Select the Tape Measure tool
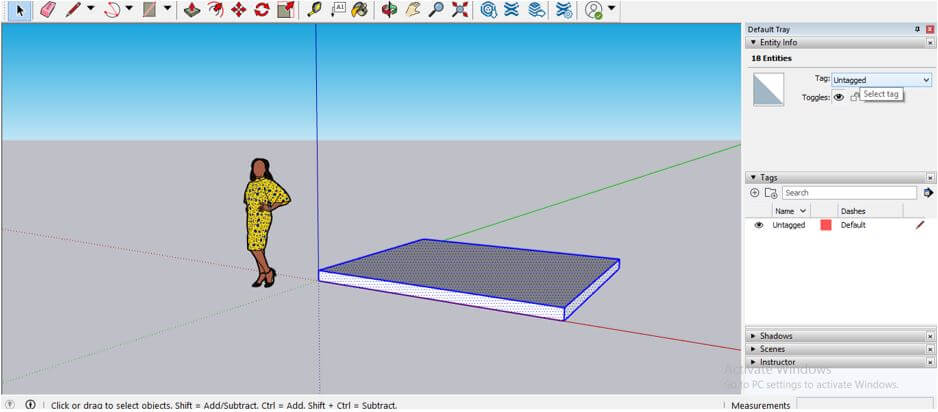 click(314, 10)
